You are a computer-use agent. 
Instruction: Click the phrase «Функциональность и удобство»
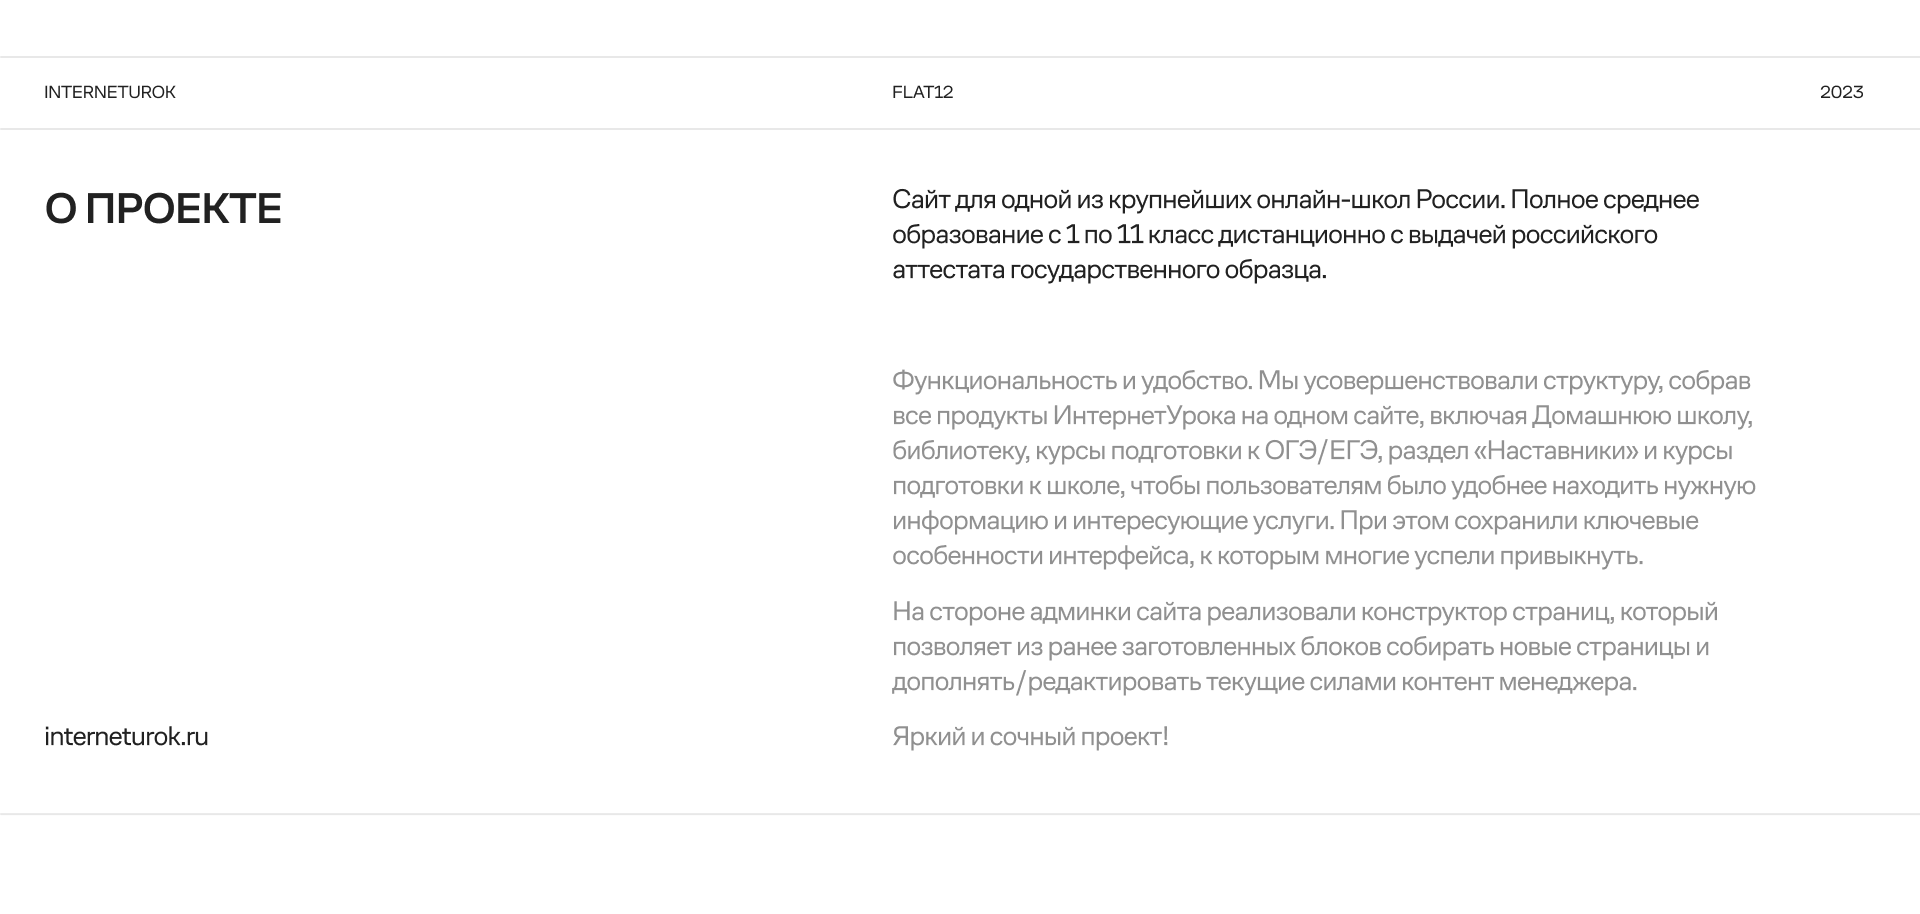(1071, 381)
